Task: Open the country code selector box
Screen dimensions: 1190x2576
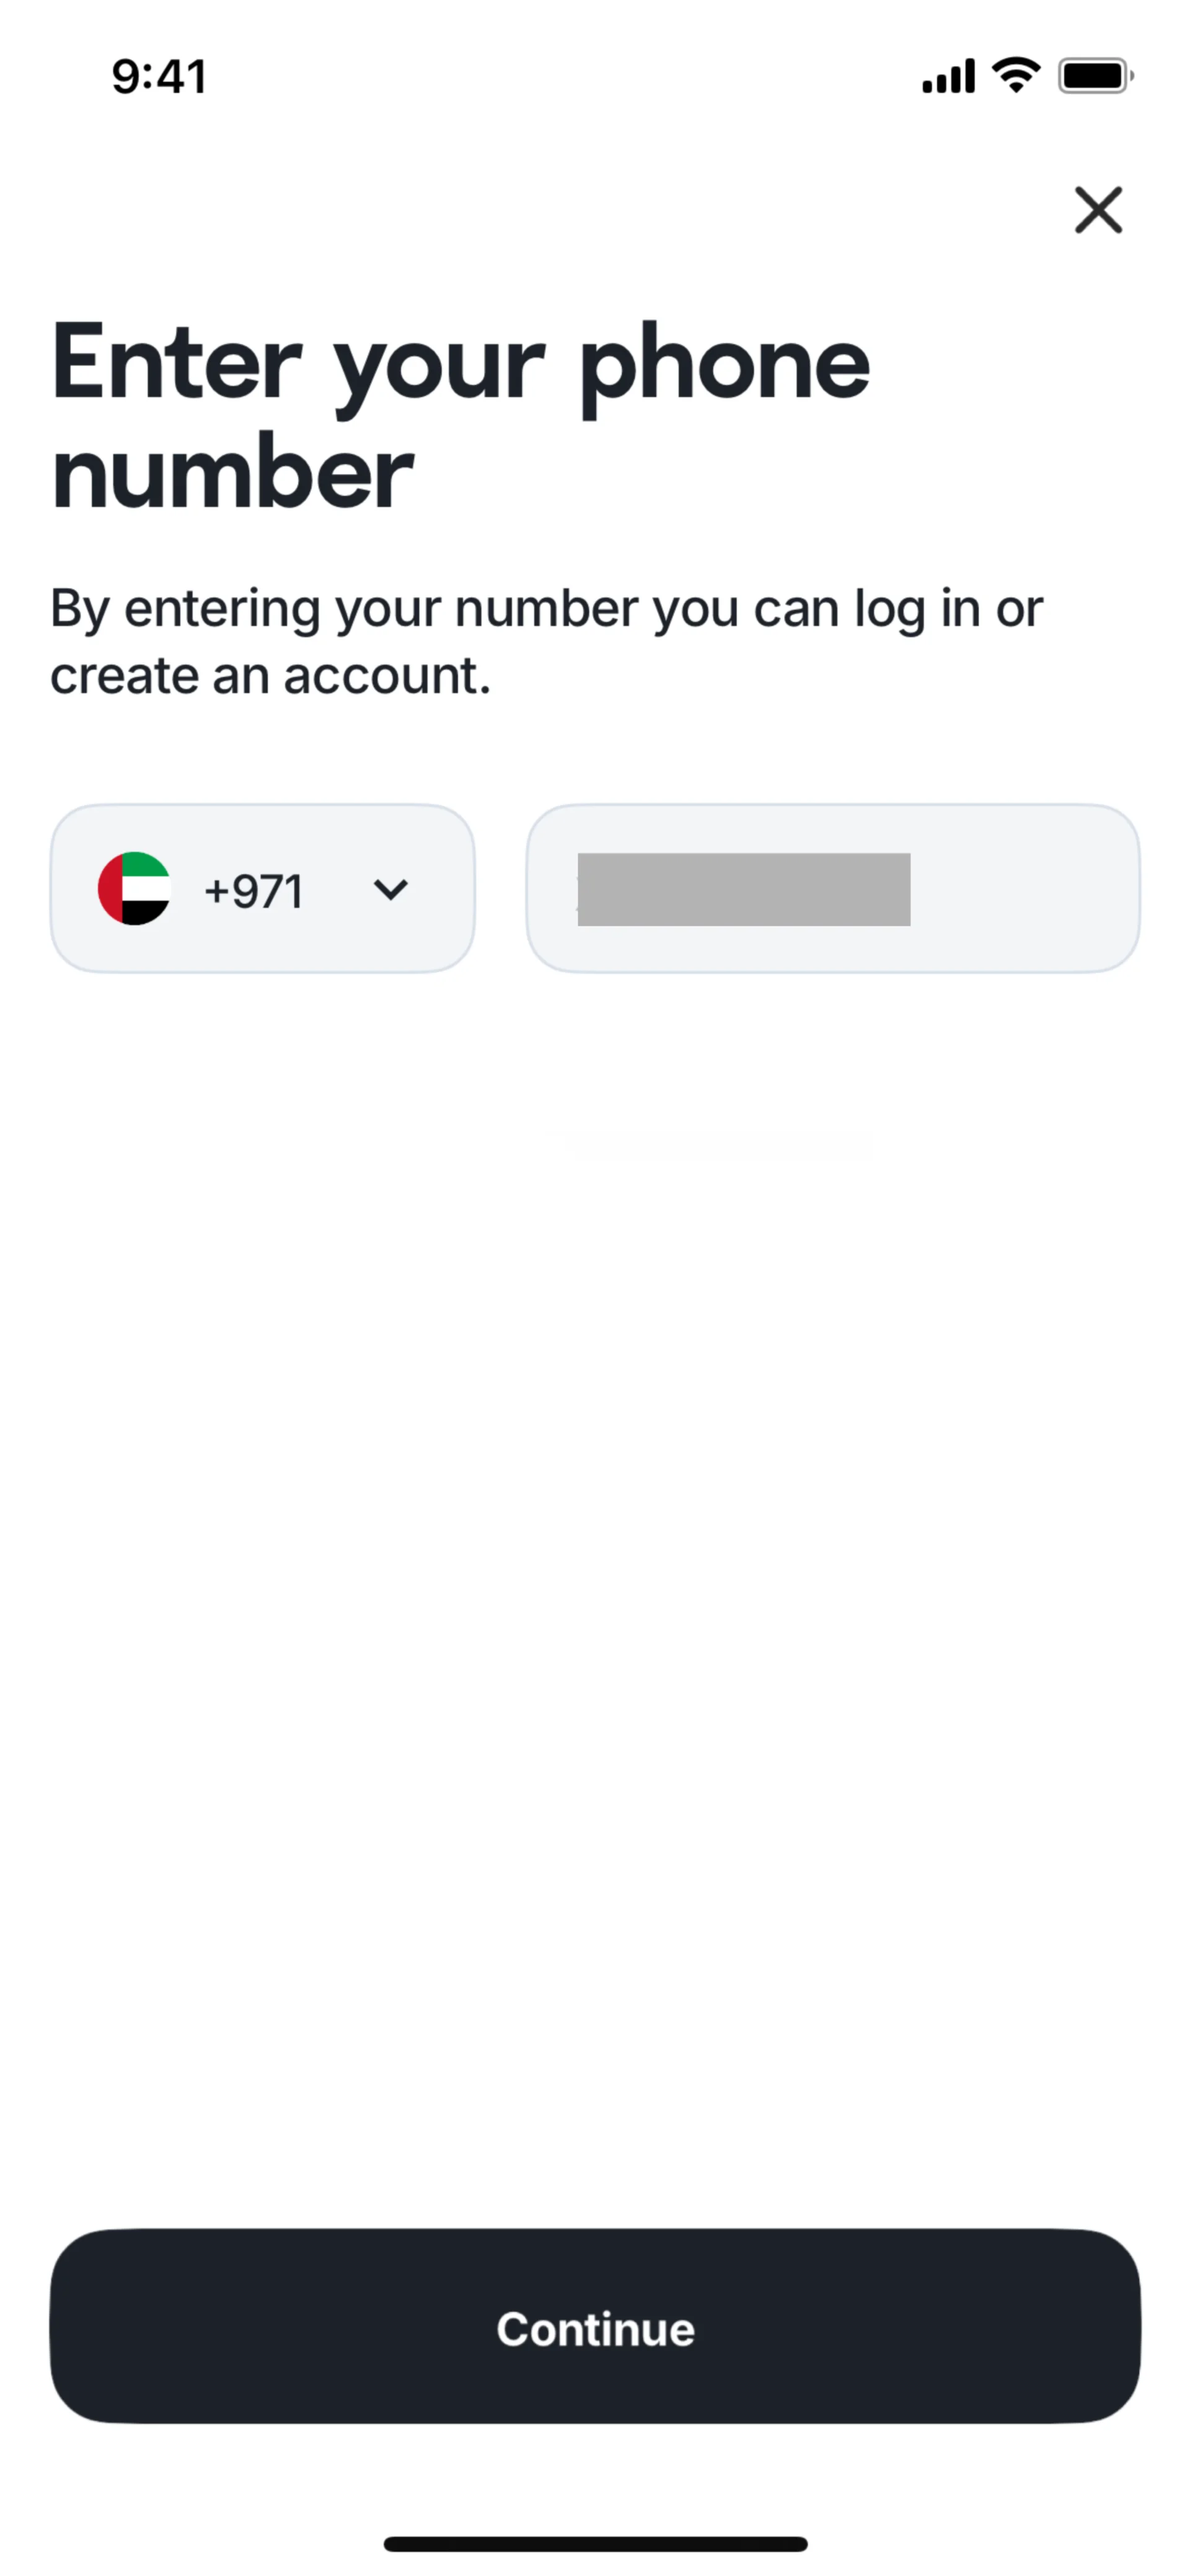Action: [262, 888]
